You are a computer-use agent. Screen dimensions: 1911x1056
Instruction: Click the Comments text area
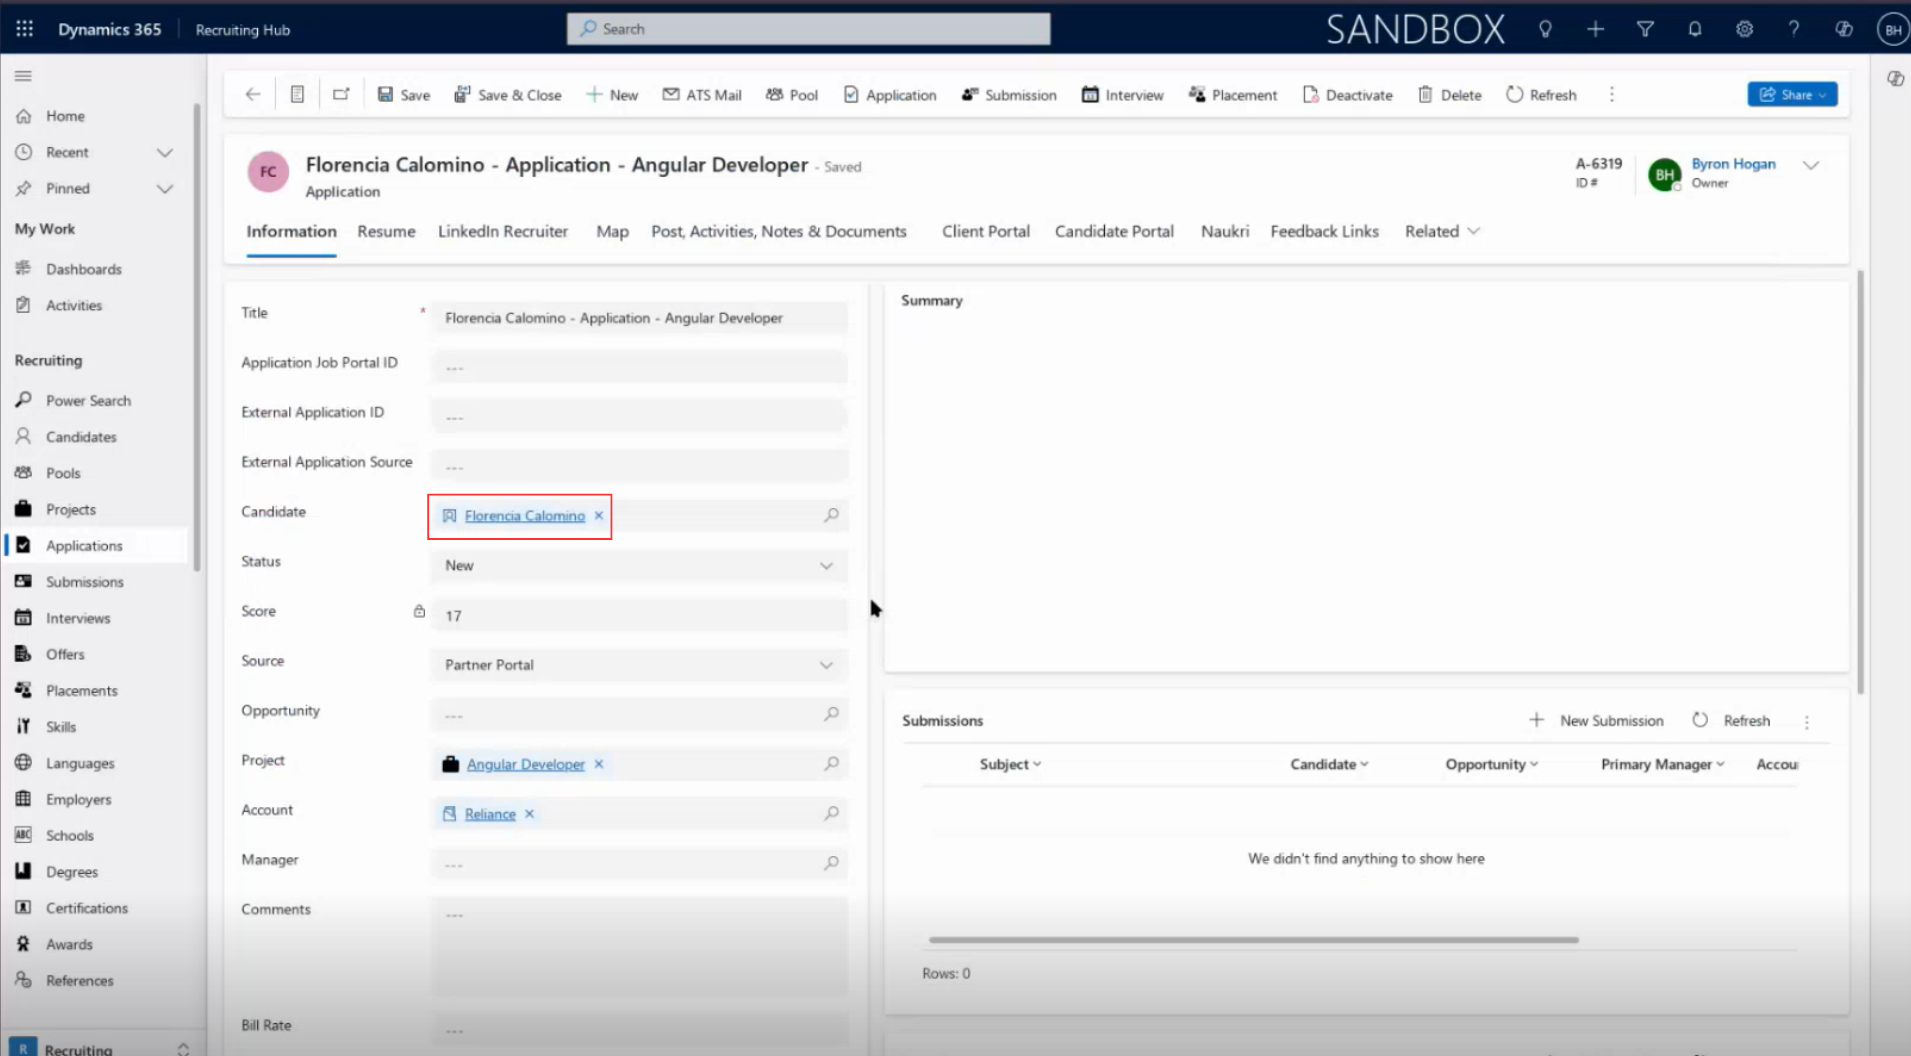pyautogui.click(x=640, y=946)
